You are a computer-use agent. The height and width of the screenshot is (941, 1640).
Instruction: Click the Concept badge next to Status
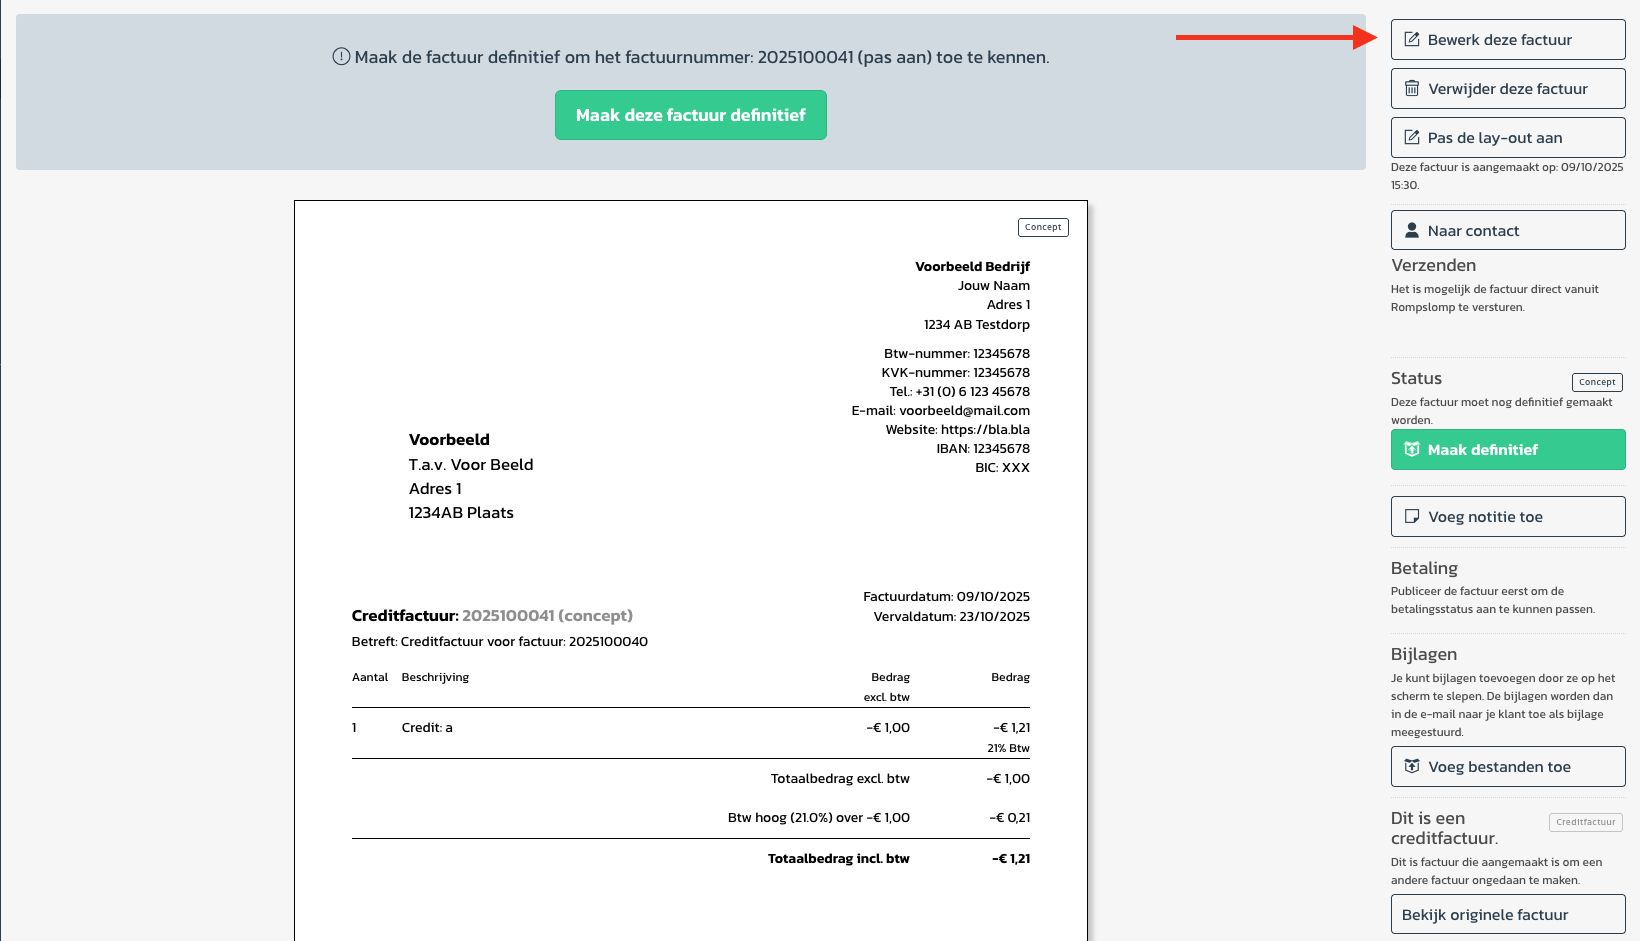[1596, 382]
